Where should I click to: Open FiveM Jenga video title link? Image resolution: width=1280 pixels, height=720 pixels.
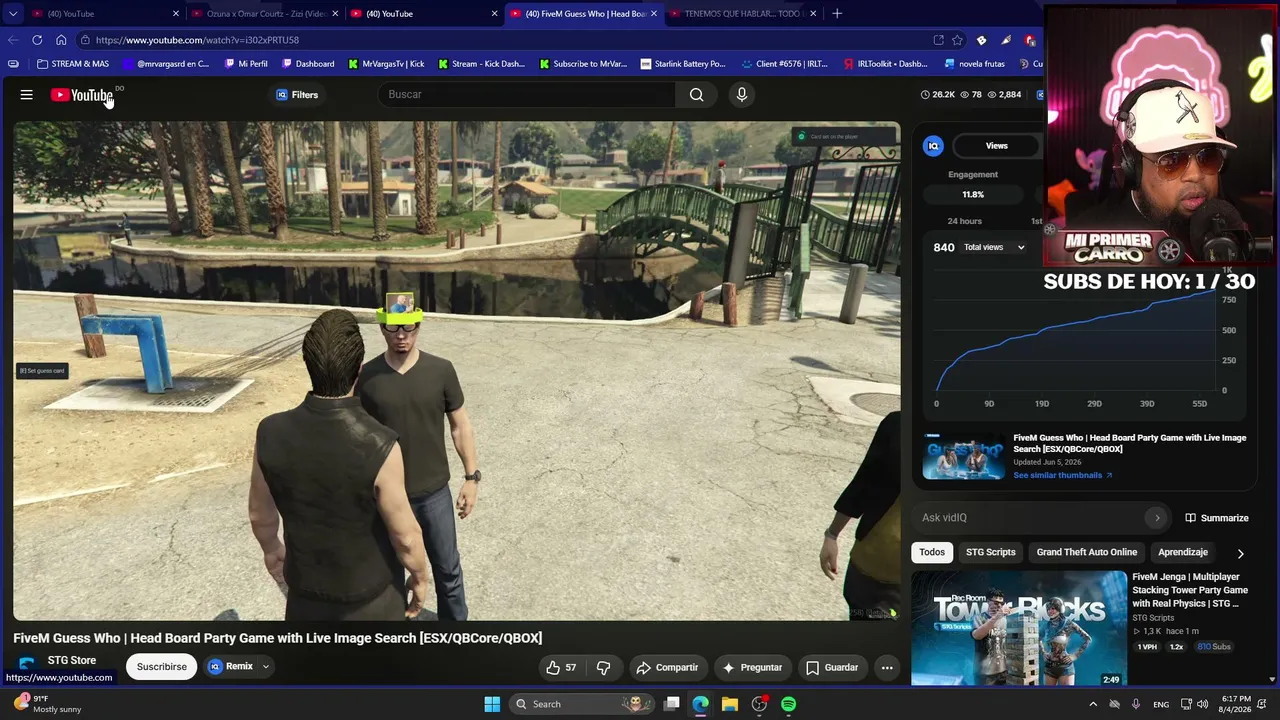1190,590
